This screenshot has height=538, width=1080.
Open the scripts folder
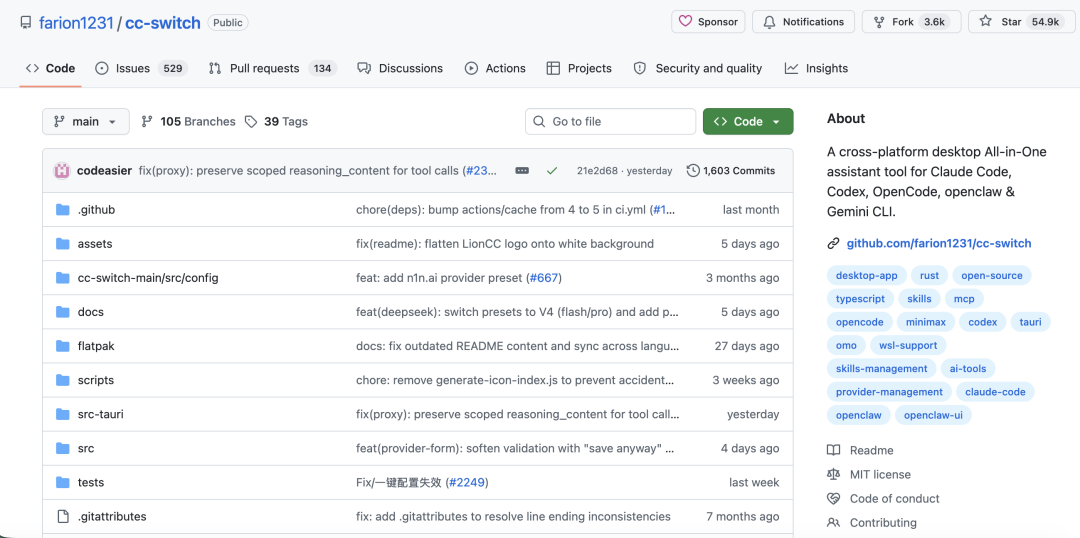[x=96, y=380]
